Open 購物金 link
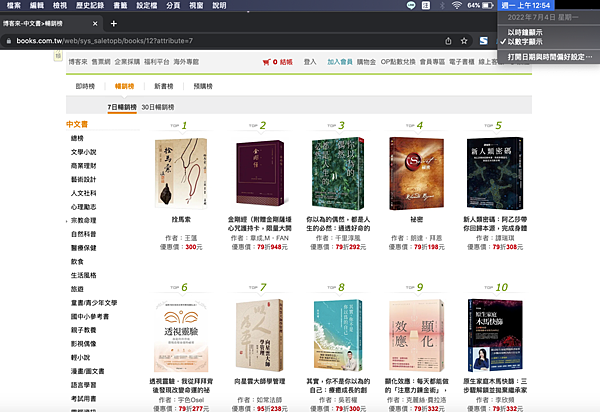This screenshot has width=600, height=412. point(366,62)
